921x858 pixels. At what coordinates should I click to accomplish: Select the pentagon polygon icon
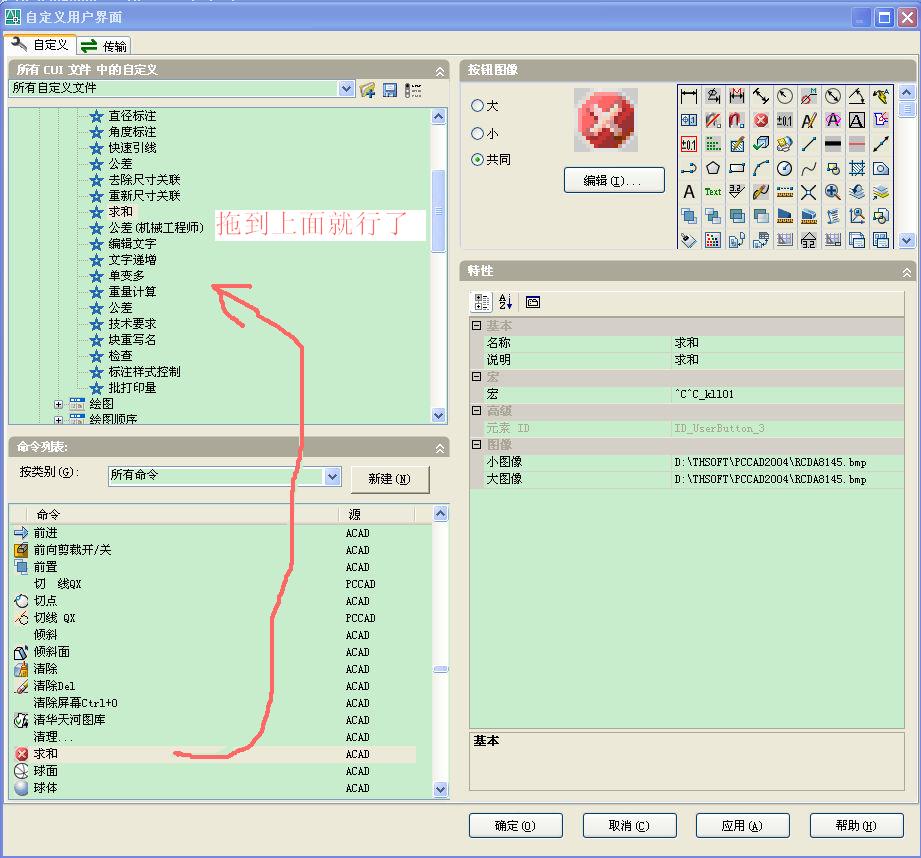[713, 168]
